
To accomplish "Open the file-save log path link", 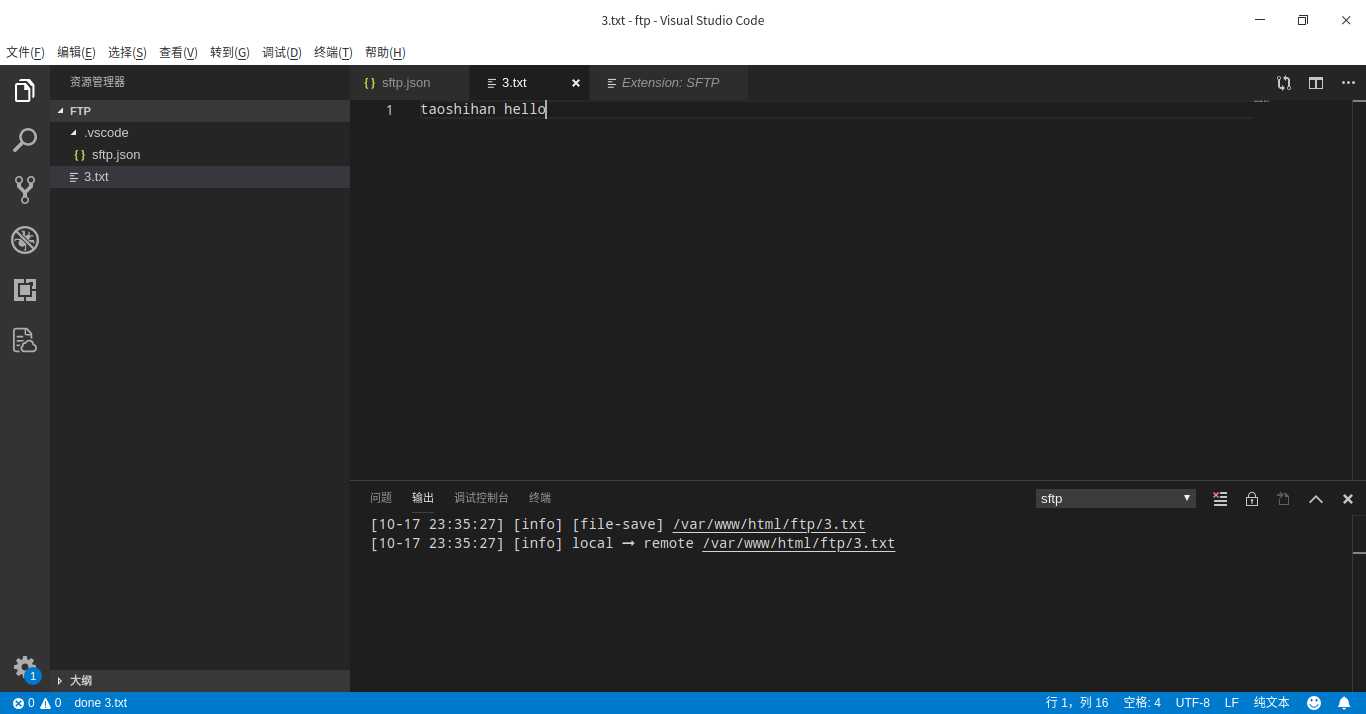I will point(769,524).
